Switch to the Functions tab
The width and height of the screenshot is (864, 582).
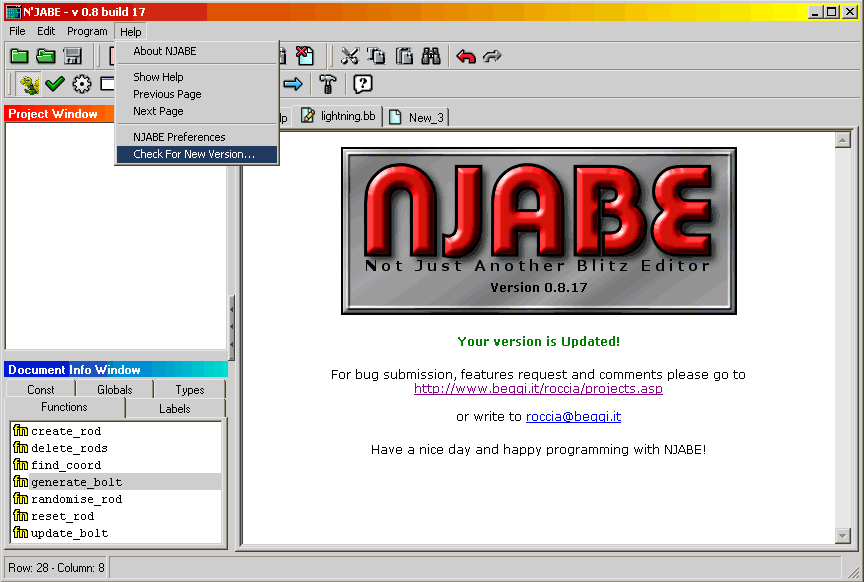tap(64, 407)
